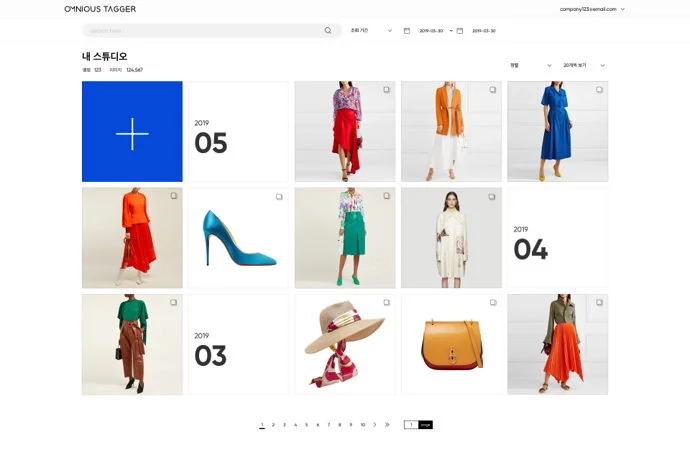Click the Omnious Tagger logo
690x455 pixels.
pos(100,9)
